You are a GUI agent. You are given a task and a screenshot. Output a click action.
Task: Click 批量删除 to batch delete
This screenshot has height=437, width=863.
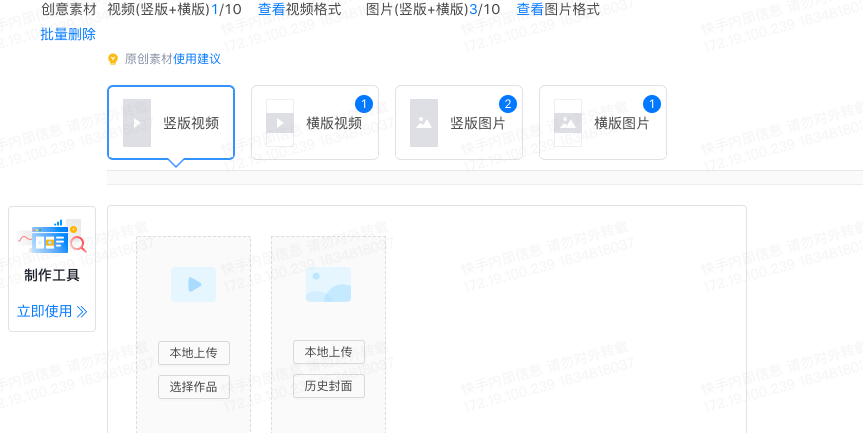(68, 34)
